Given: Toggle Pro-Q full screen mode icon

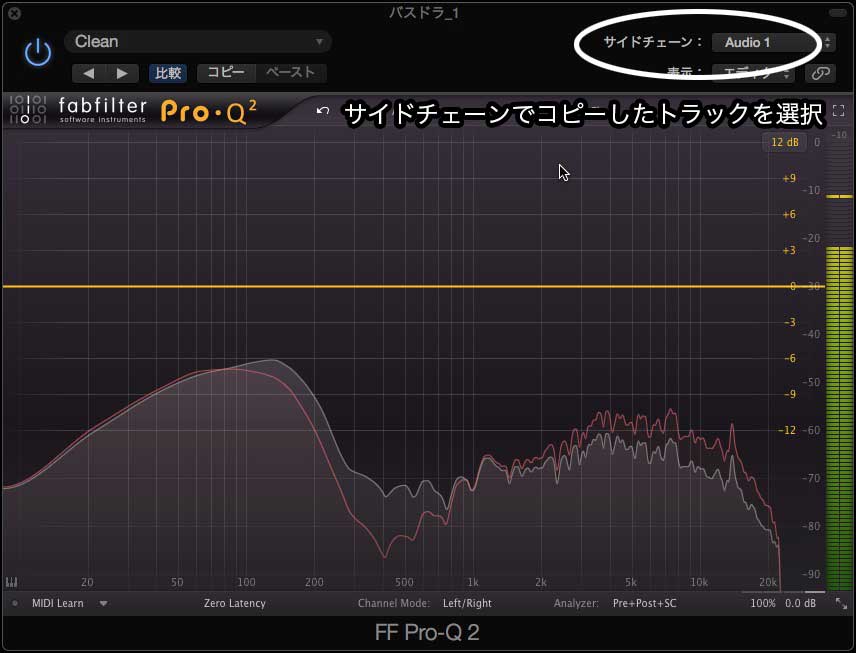Looking at the screenshot, I should pyautogui.click(x=839, y=111).
